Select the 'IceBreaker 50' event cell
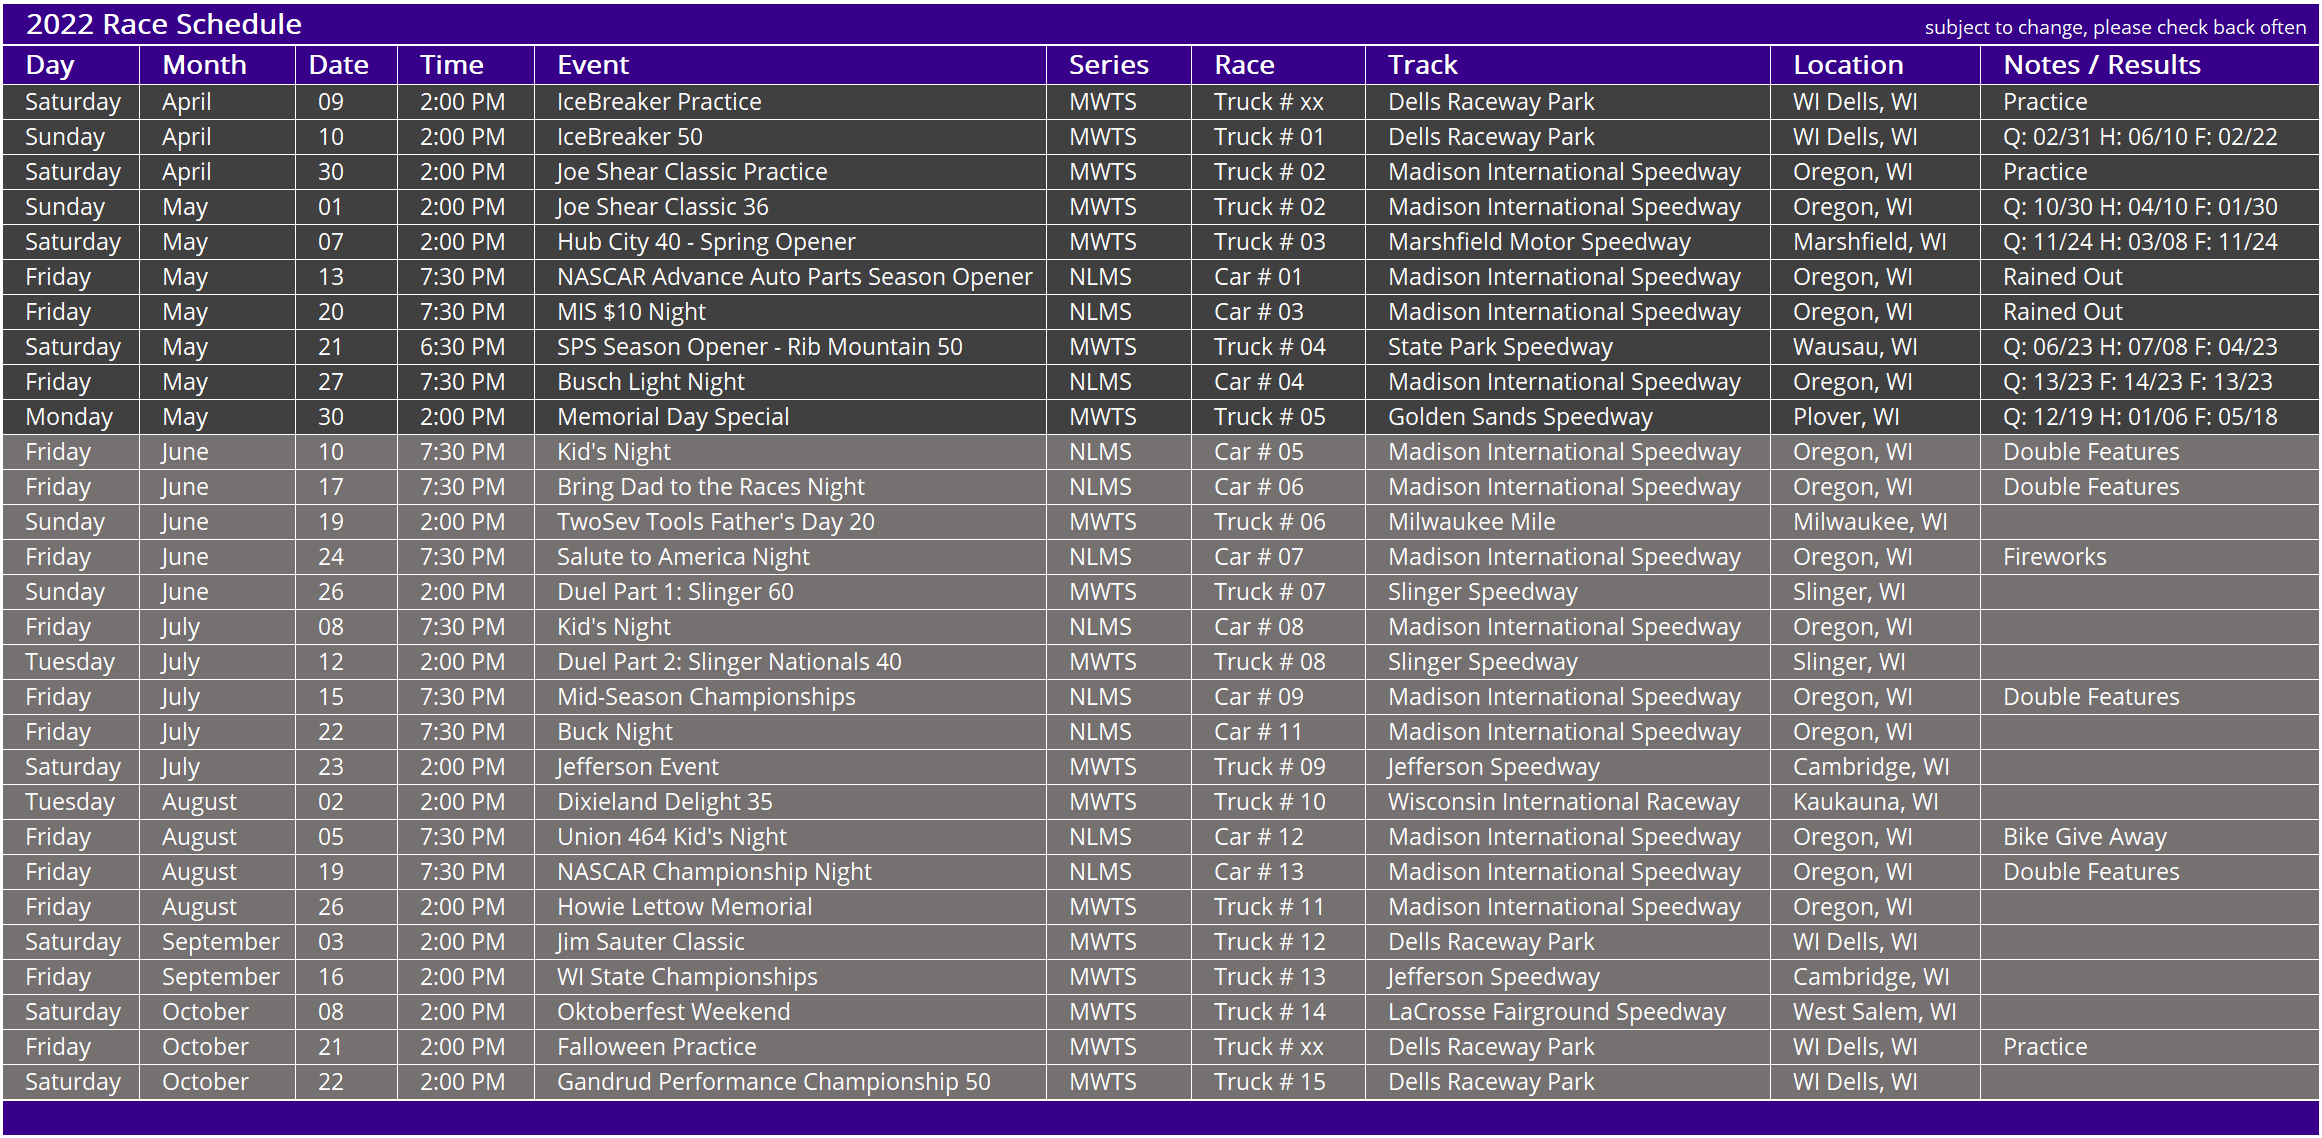 click(630, 137)
